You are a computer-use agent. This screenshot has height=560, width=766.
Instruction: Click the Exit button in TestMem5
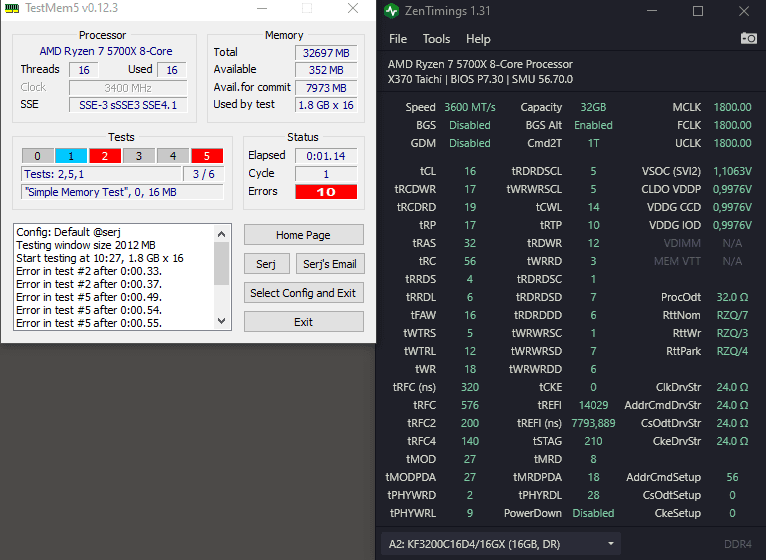303,322
